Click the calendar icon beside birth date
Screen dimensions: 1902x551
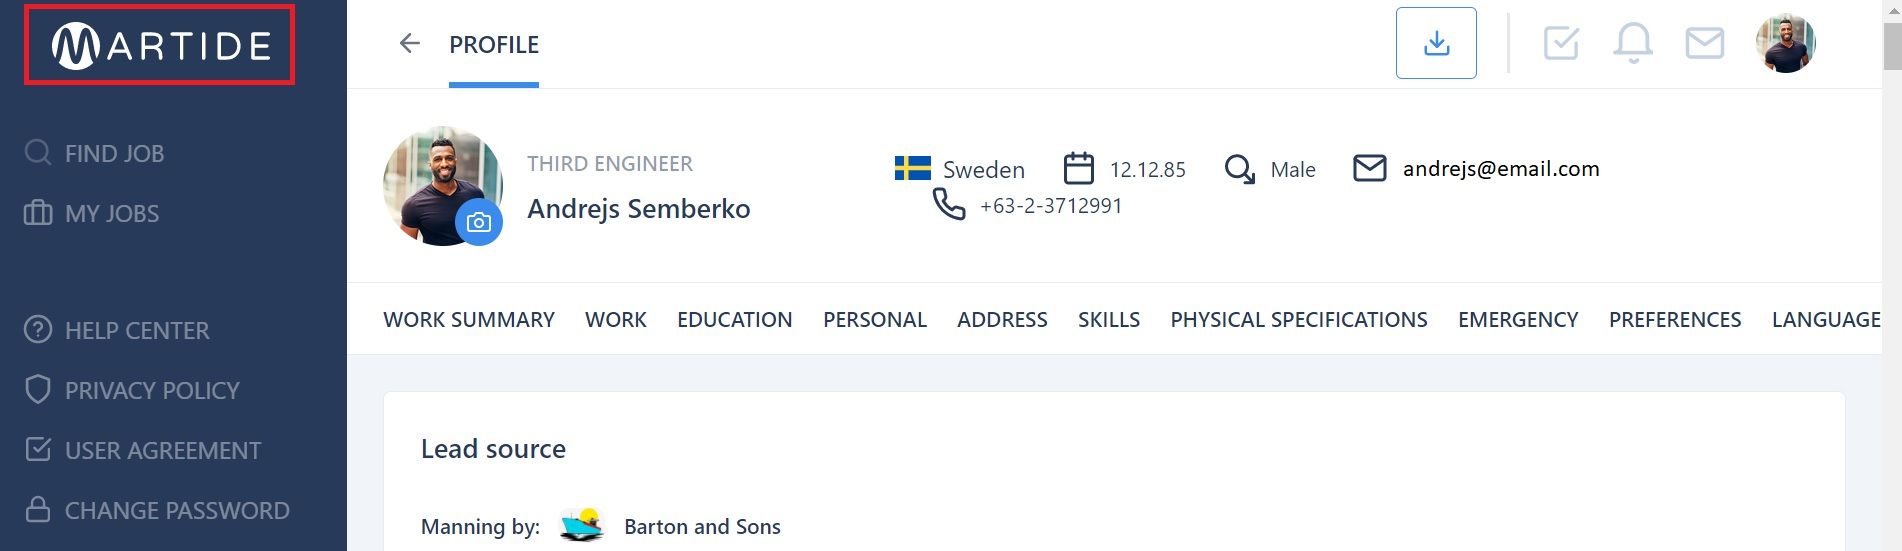1079,168
